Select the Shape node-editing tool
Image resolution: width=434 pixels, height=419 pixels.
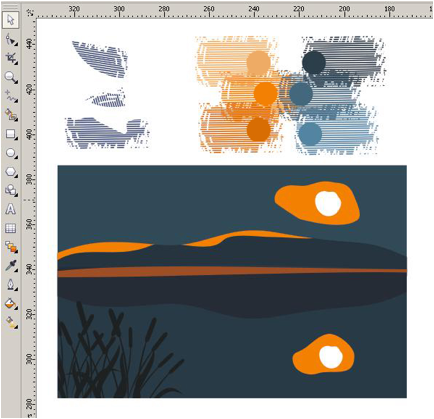pyautogui.click(x=11, y=41)
